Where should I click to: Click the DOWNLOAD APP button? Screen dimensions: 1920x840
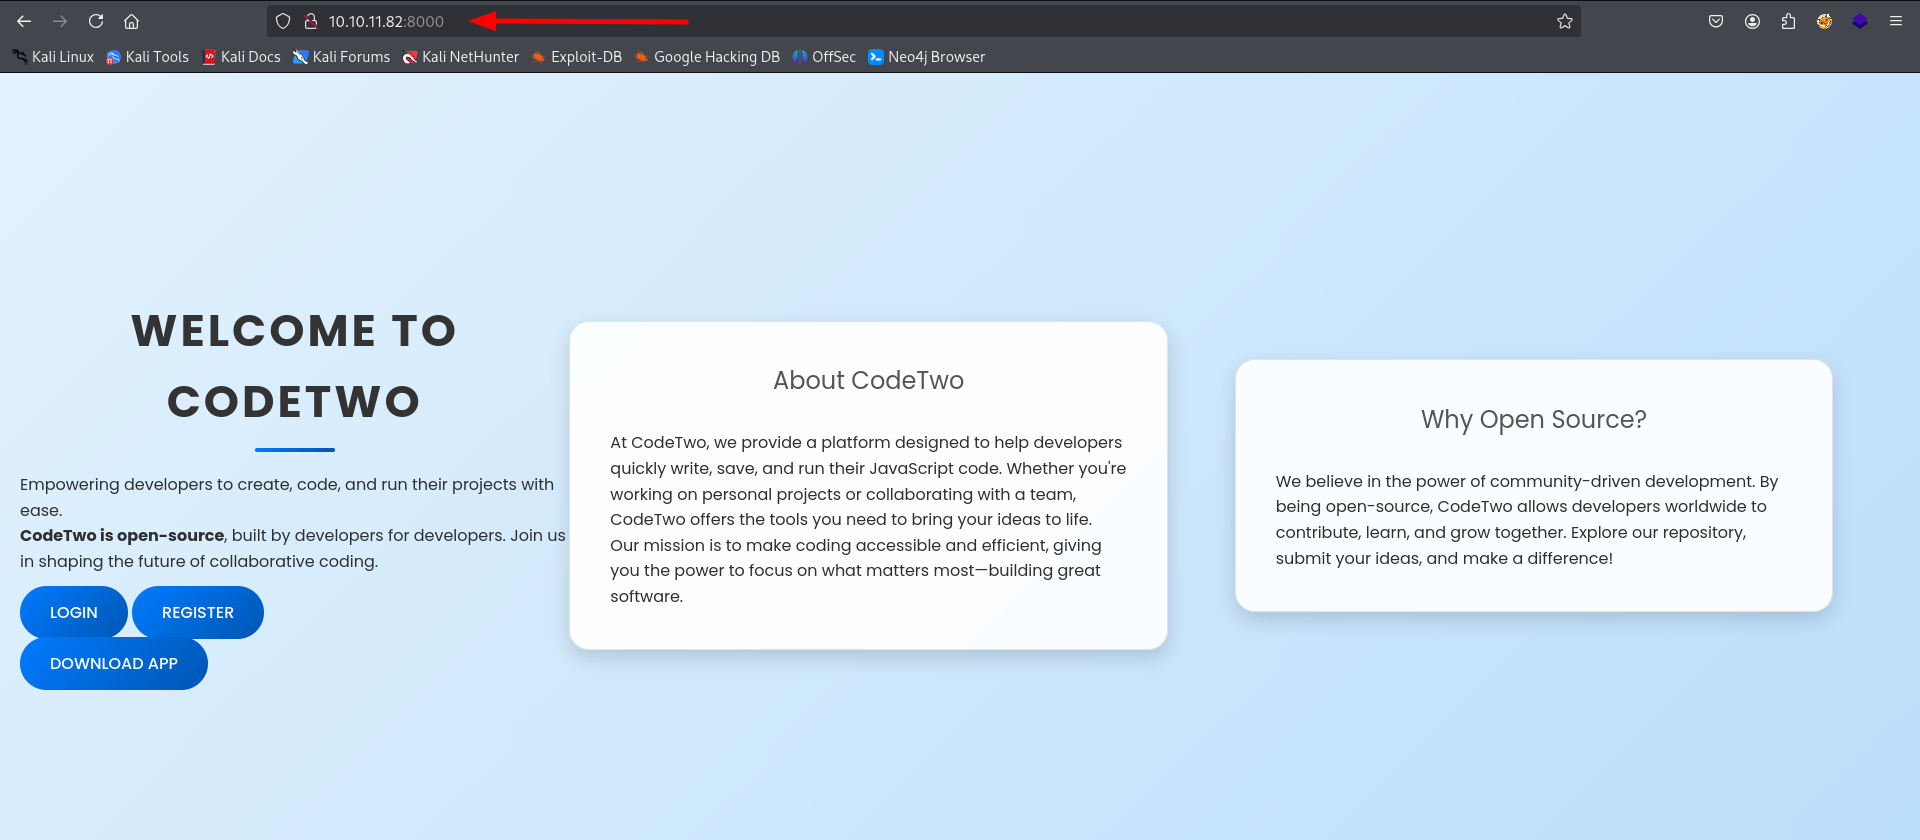pyautogui.click(x=114, y=664)
